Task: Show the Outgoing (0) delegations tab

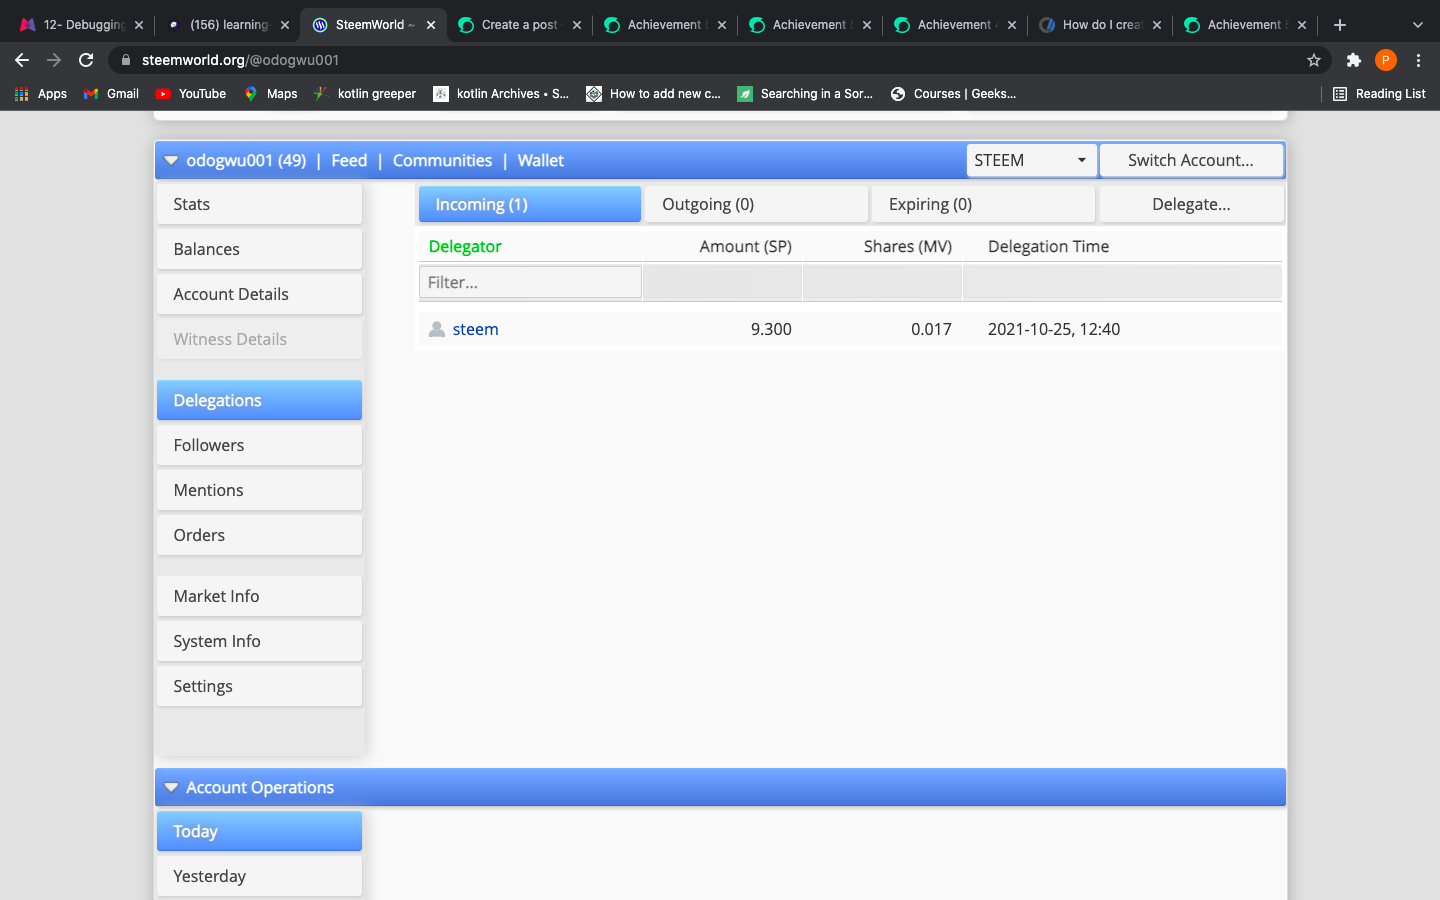Action: (x=757, y=204)
